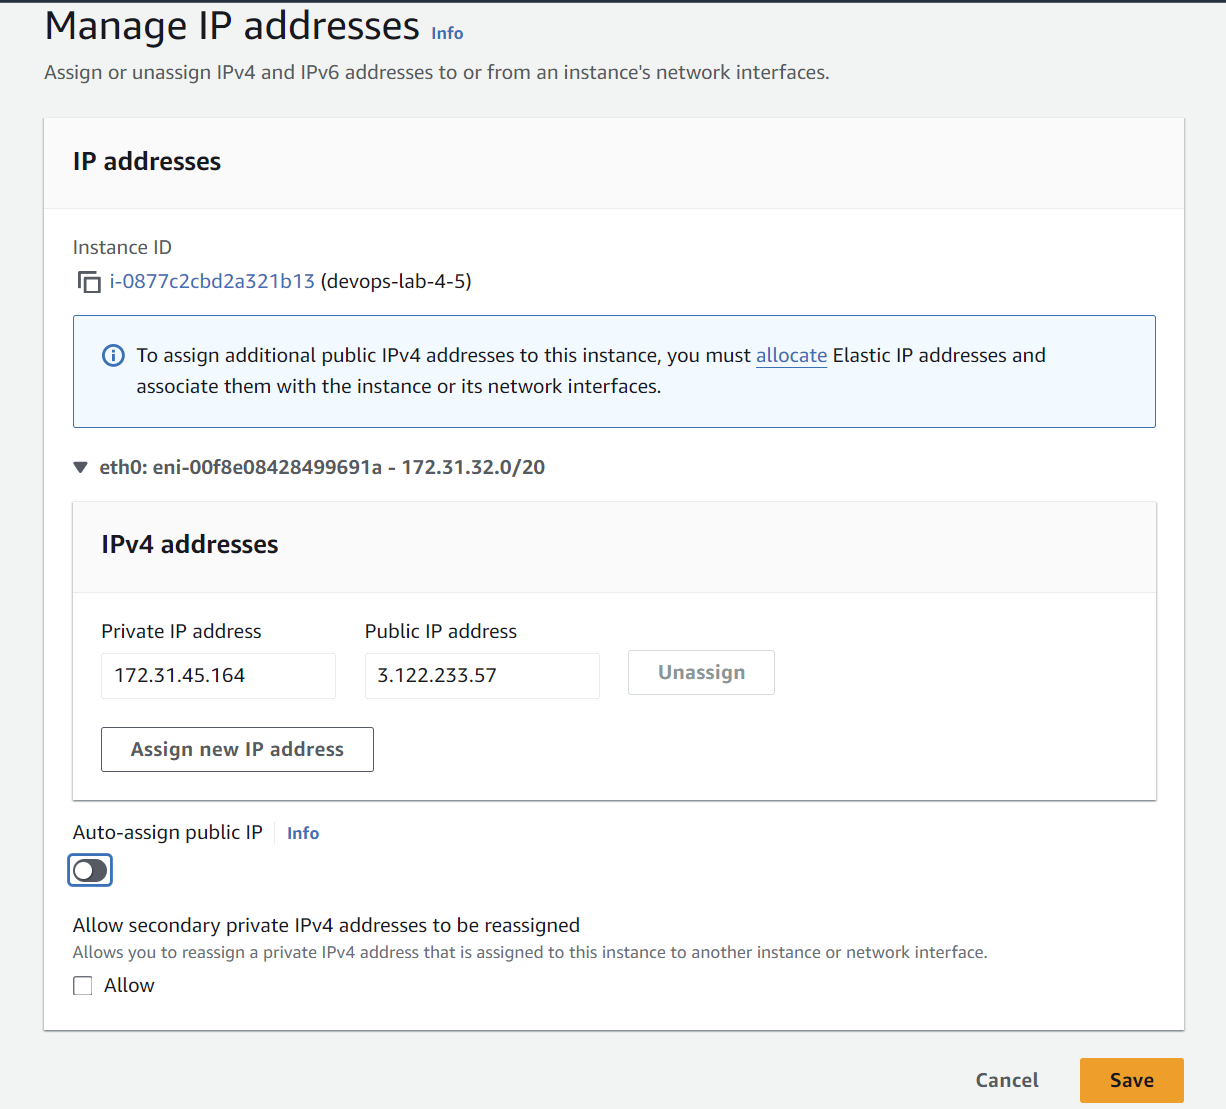Check the Allow checkbox
The height and width of the screenshot is (1109, 1226).
pyautogui.click(x=83, y=986)
